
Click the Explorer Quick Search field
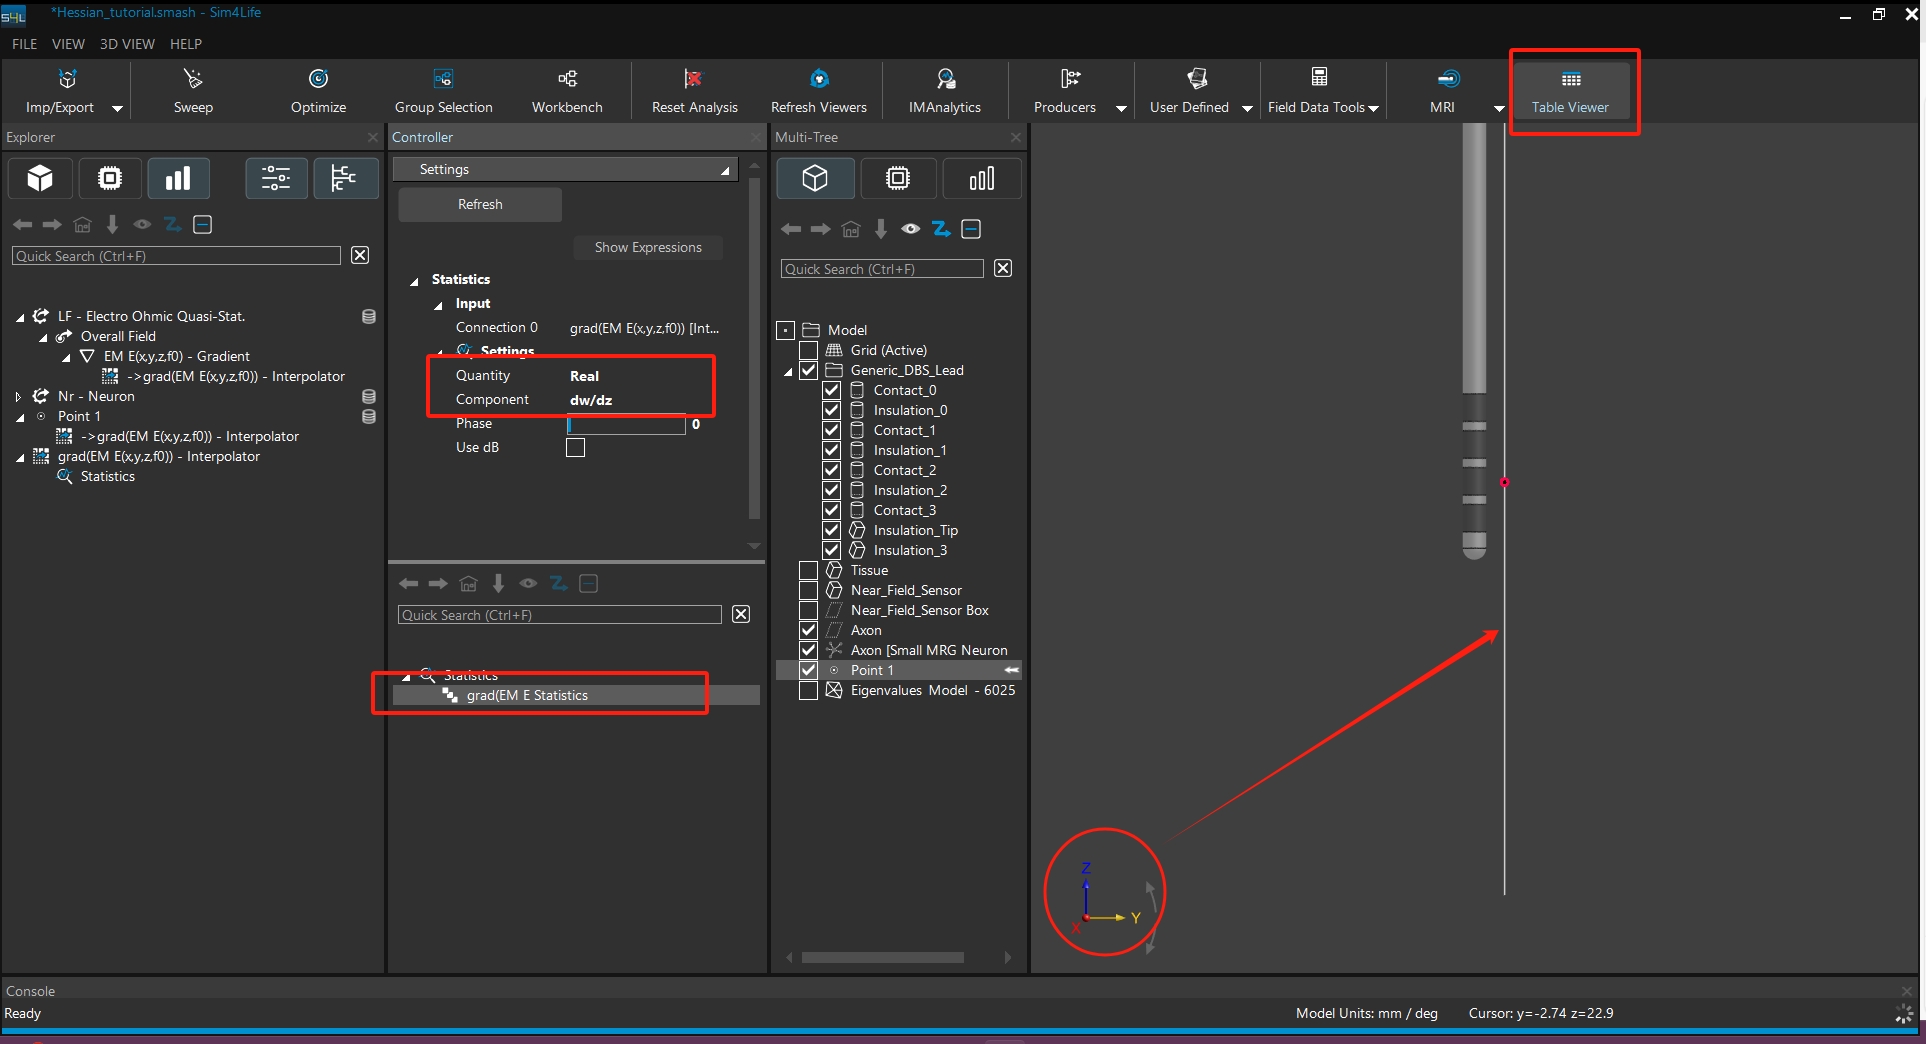176,256
